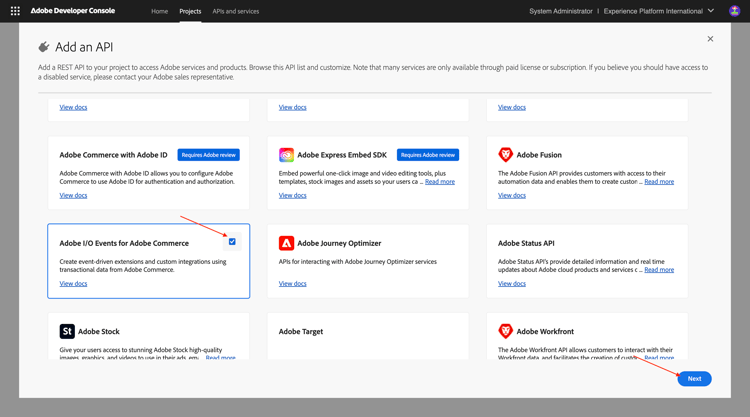750x417 pixels.
Task: Click the Adobe Workfront icon
Action: click(505, 331)
